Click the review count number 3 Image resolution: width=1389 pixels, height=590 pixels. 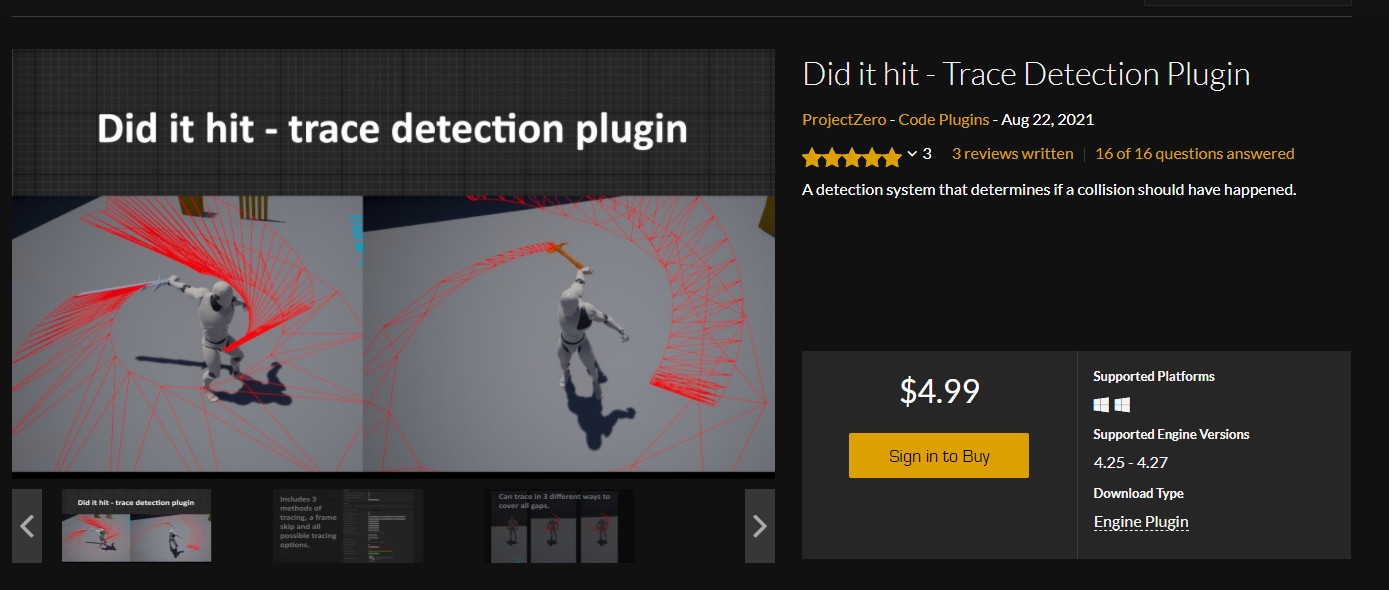tap(927, 154)
